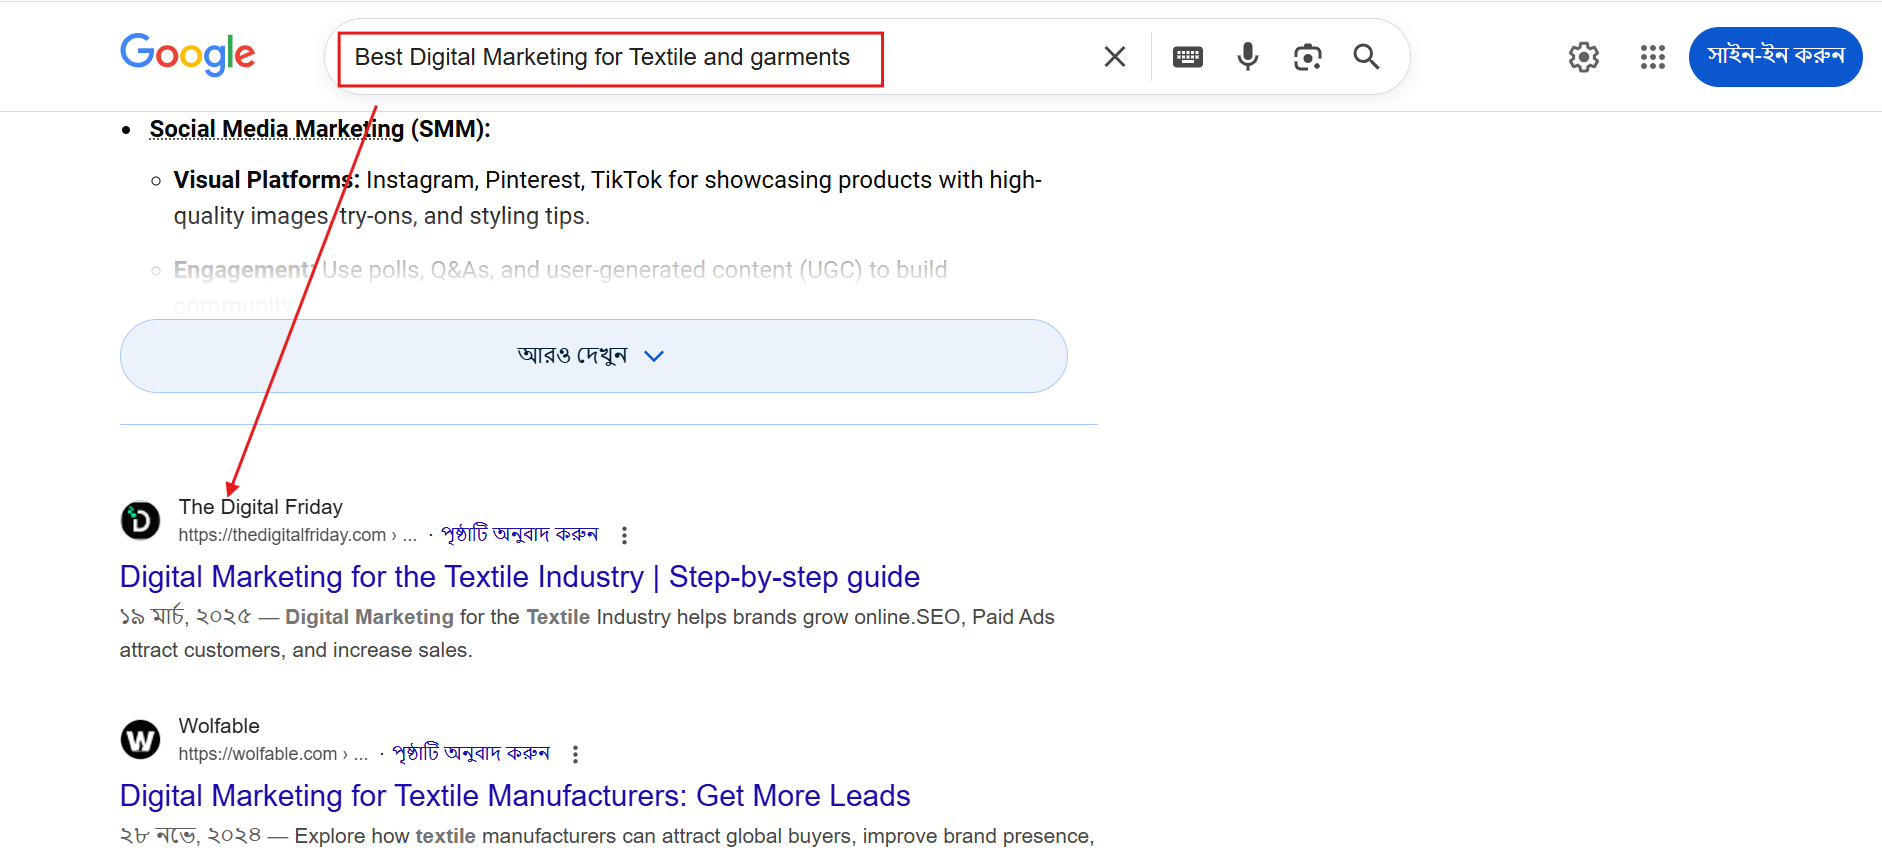Translate The Digital Friday page link

click(520, 534)
